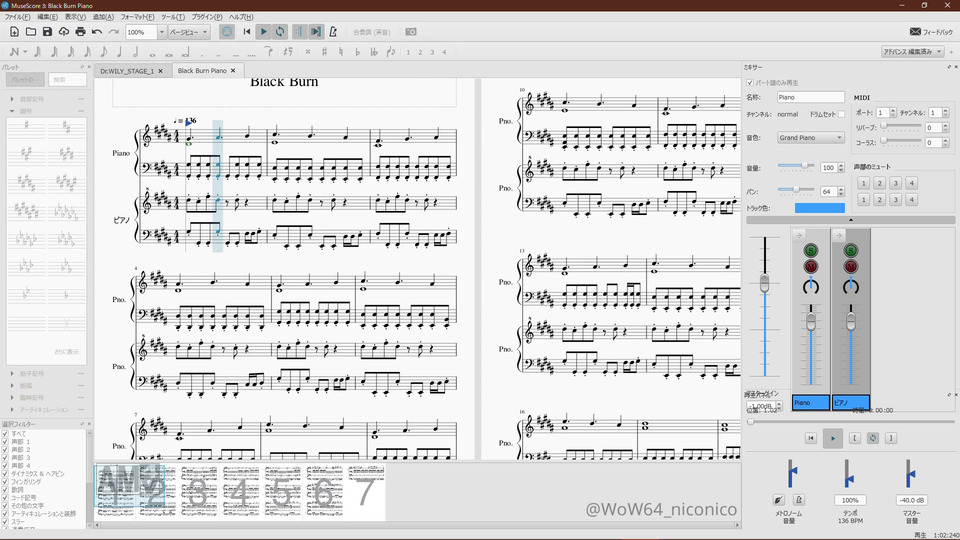Image resolution: width=960 pixels, height=540 pixels.
Task: Rewind playback to start in main toolbar
Action: (x=247, y=32)
